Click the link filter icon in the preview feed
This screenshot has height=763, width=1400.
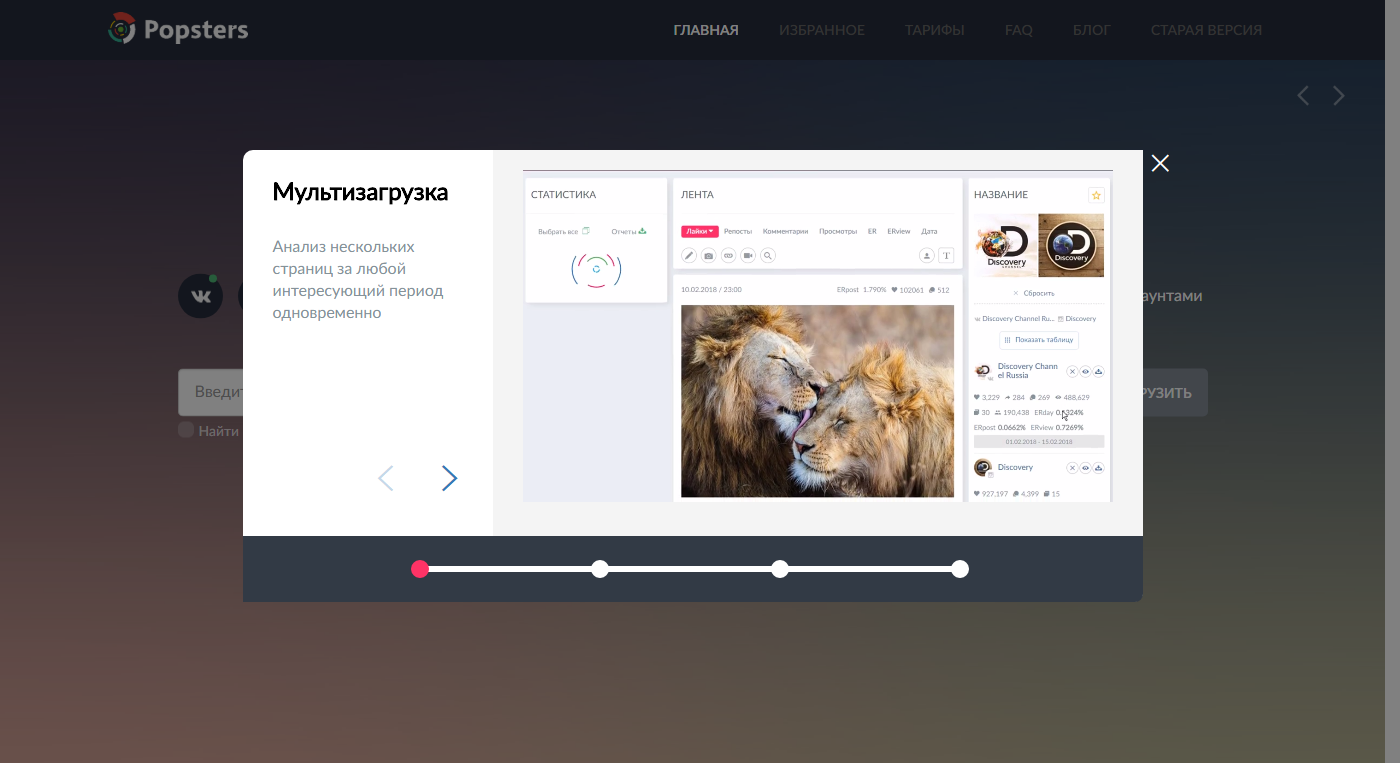tap(728, 256)
